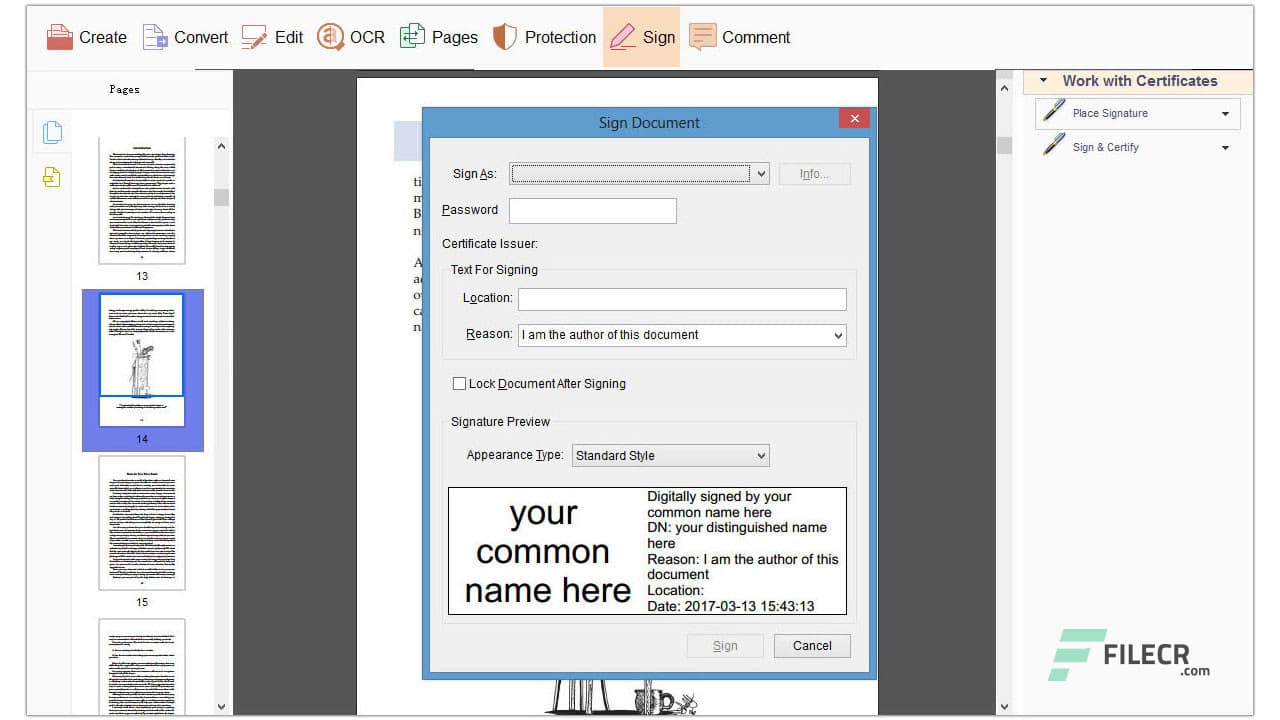This screenshot has width=1280, height=720.
Task: Open the Reason dropdown in Text For Signing
Action: [838, 335]
